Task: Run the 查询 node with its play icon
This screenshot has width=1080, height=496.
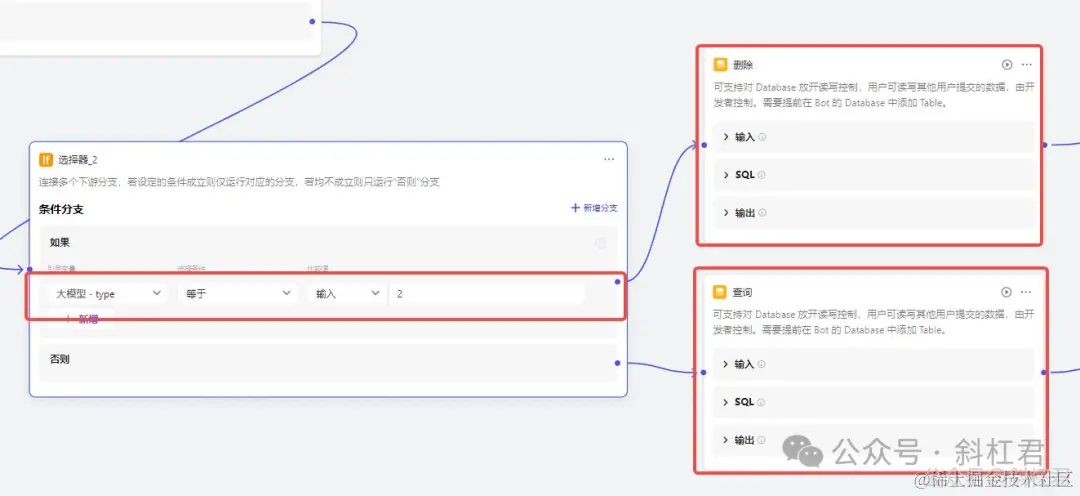Action: pos(1007,292)
